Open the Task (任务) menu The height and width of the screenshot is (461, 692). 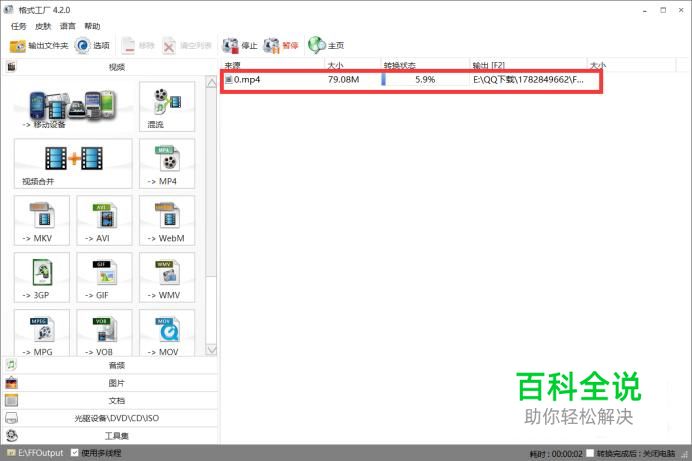coord(19,26)
